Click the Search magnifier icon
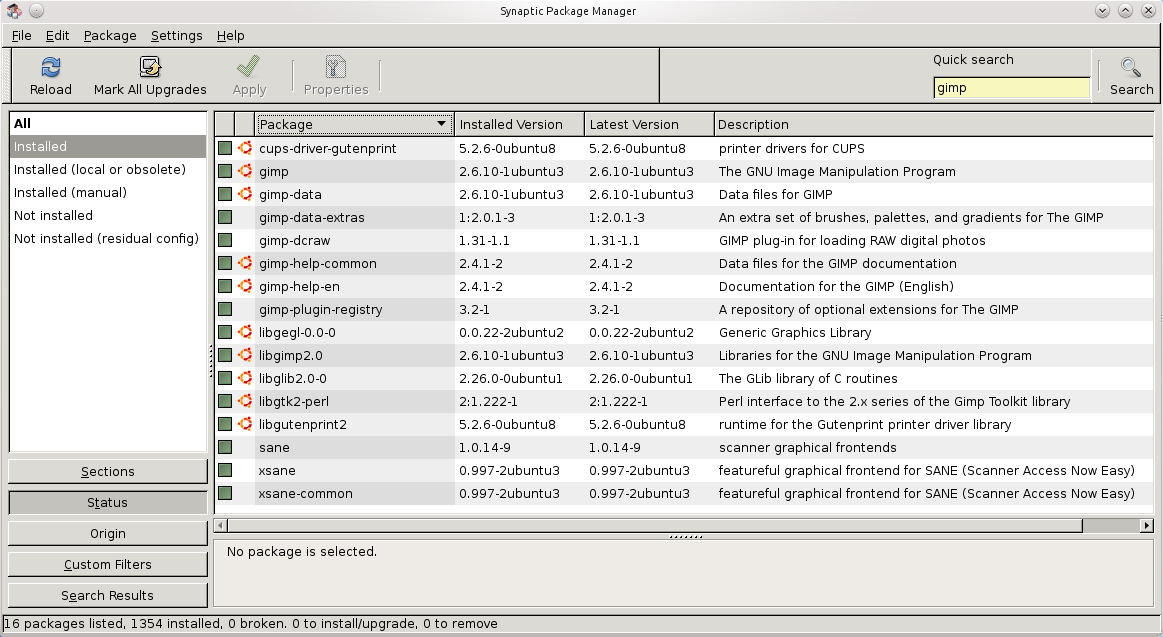The image size is (1163, 637). point(1131,68)
